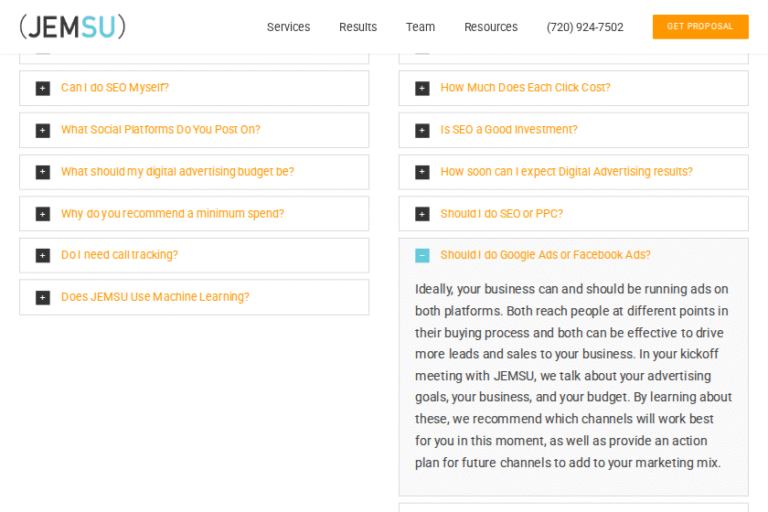Expand 'Should I do SEO or PPC?' item
Image resolution: width=768 pixels, height=512 pixels.
(501, 214)
